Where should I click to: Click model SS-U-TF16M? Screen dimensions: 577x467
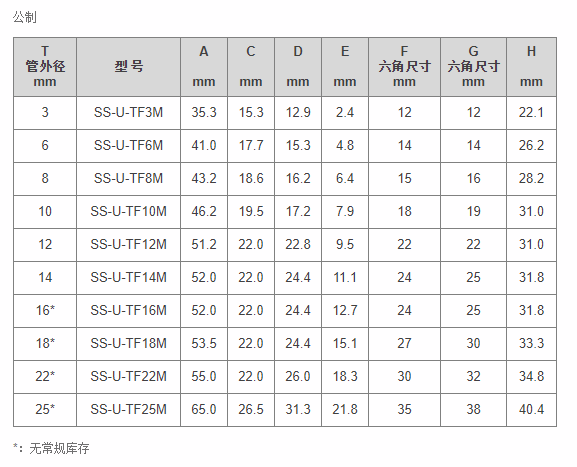(128, 311)
